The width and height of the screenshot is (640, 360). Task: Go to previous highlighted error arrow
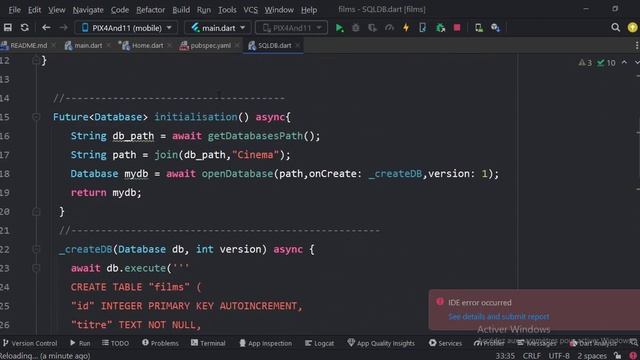(x=624, y=62)
